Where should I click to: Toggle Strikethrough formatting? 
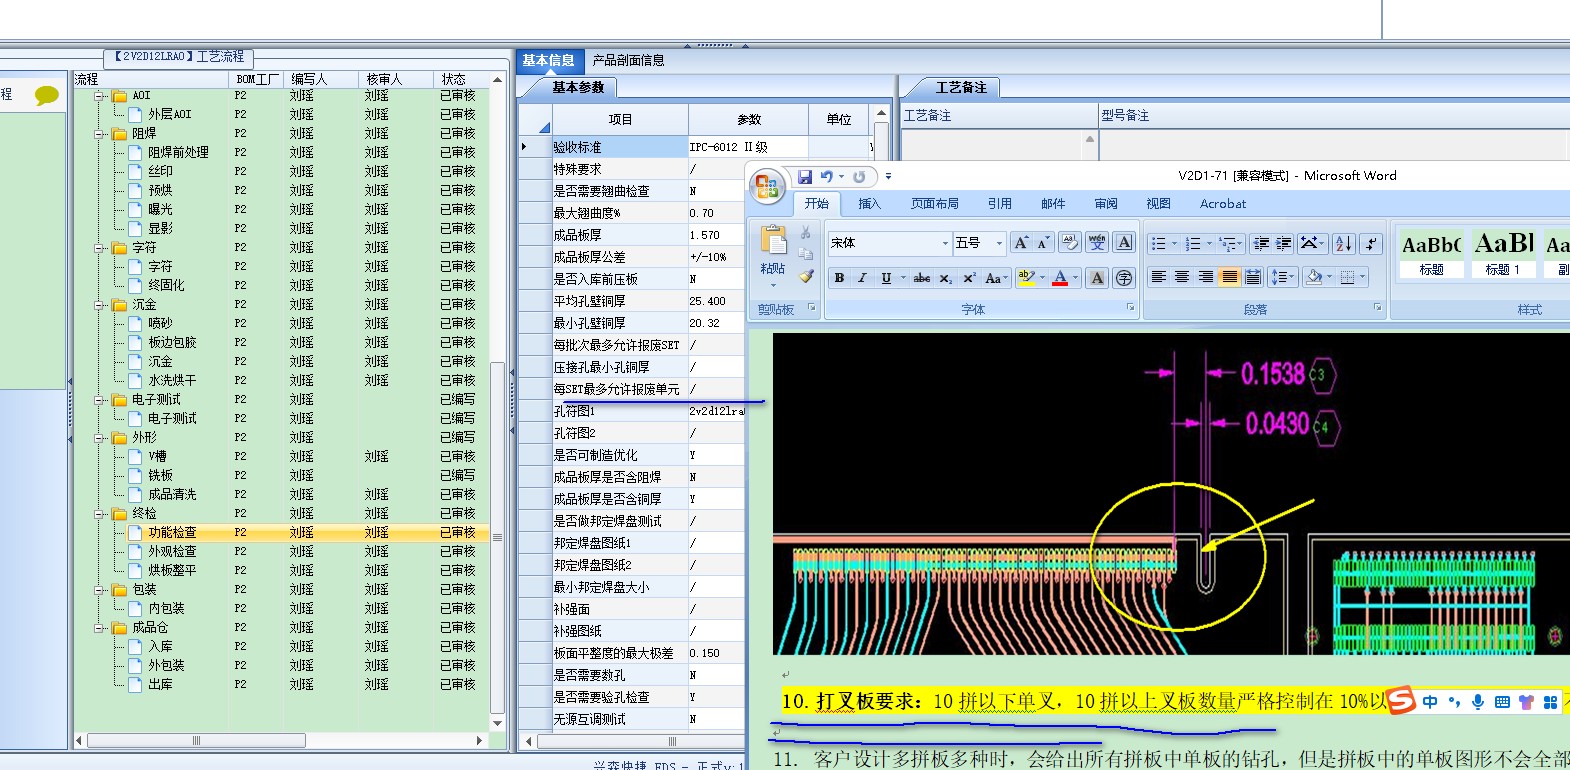[922, 278]
